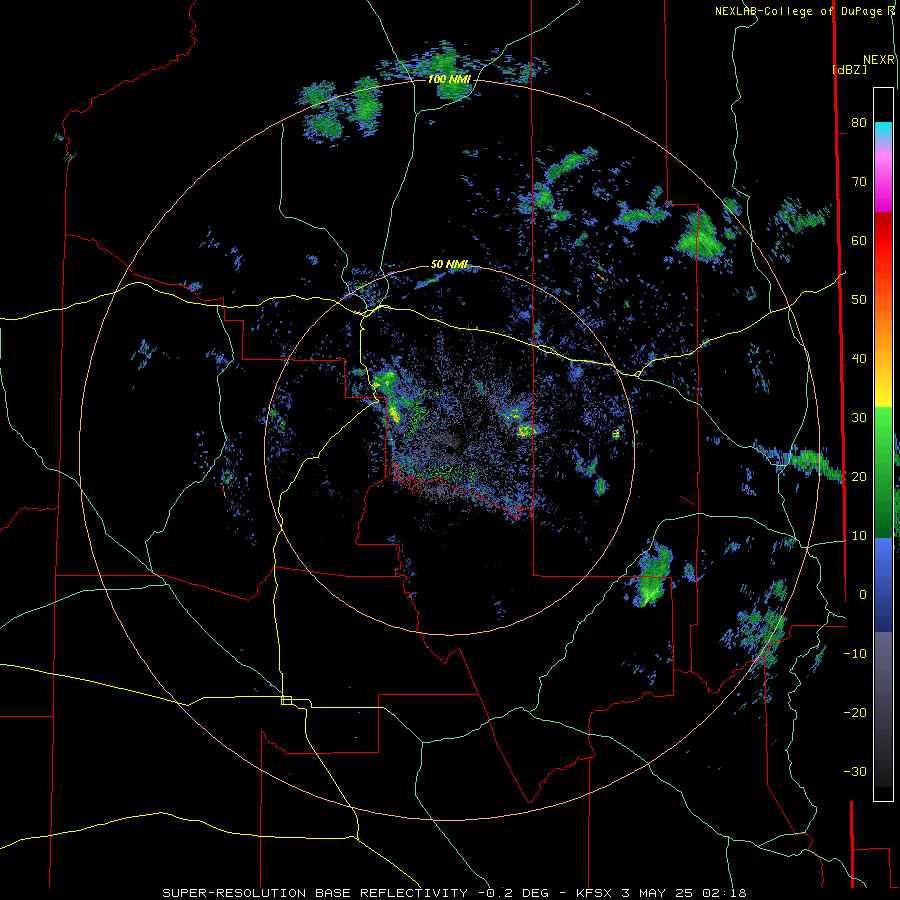
Task: Click the NEXLAB-College of DuPage credit text
Action: [799, 11]
